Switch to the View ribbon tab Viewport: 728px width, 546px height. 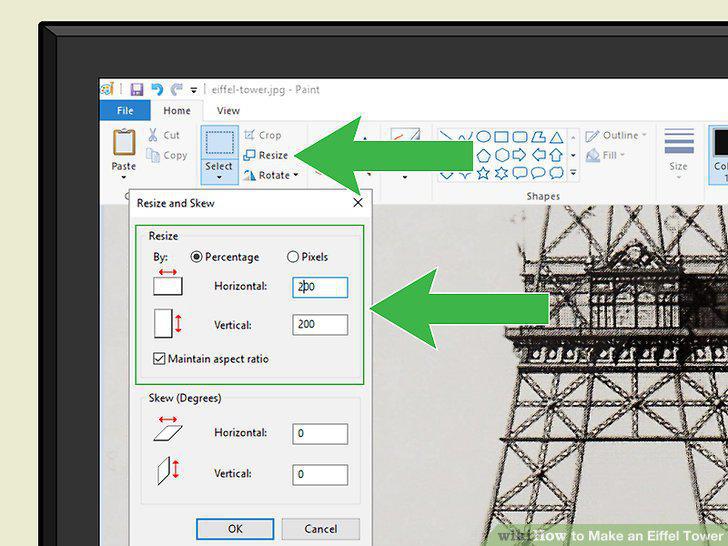(x=228, y=110)
